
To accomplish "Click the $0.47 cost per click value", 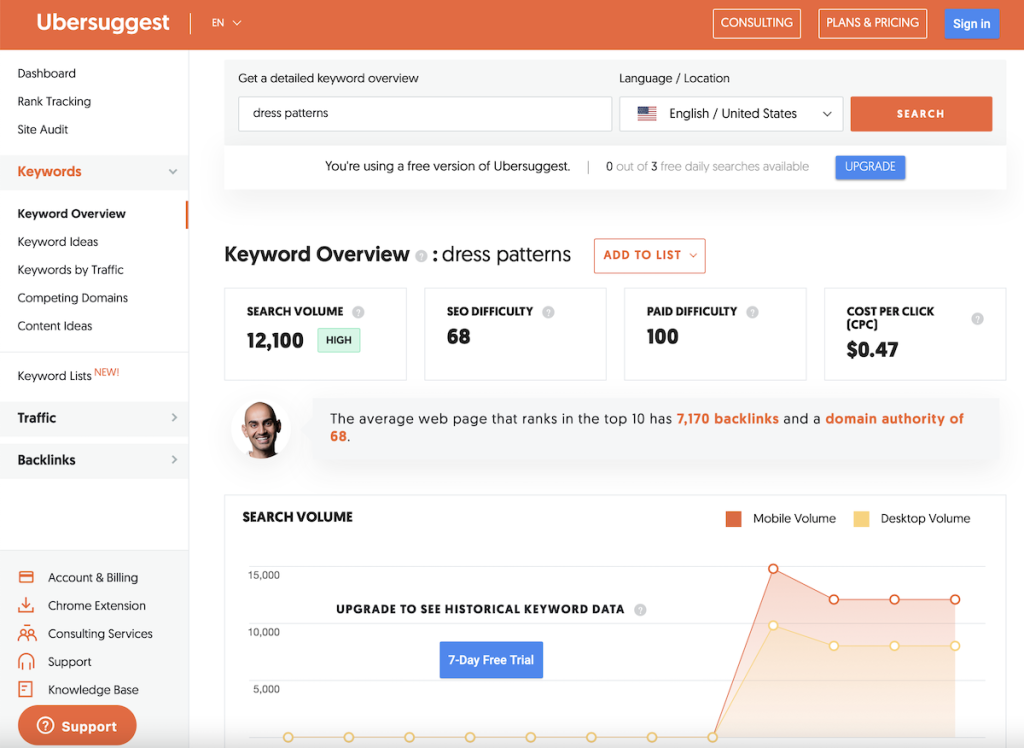I will 872,350.
